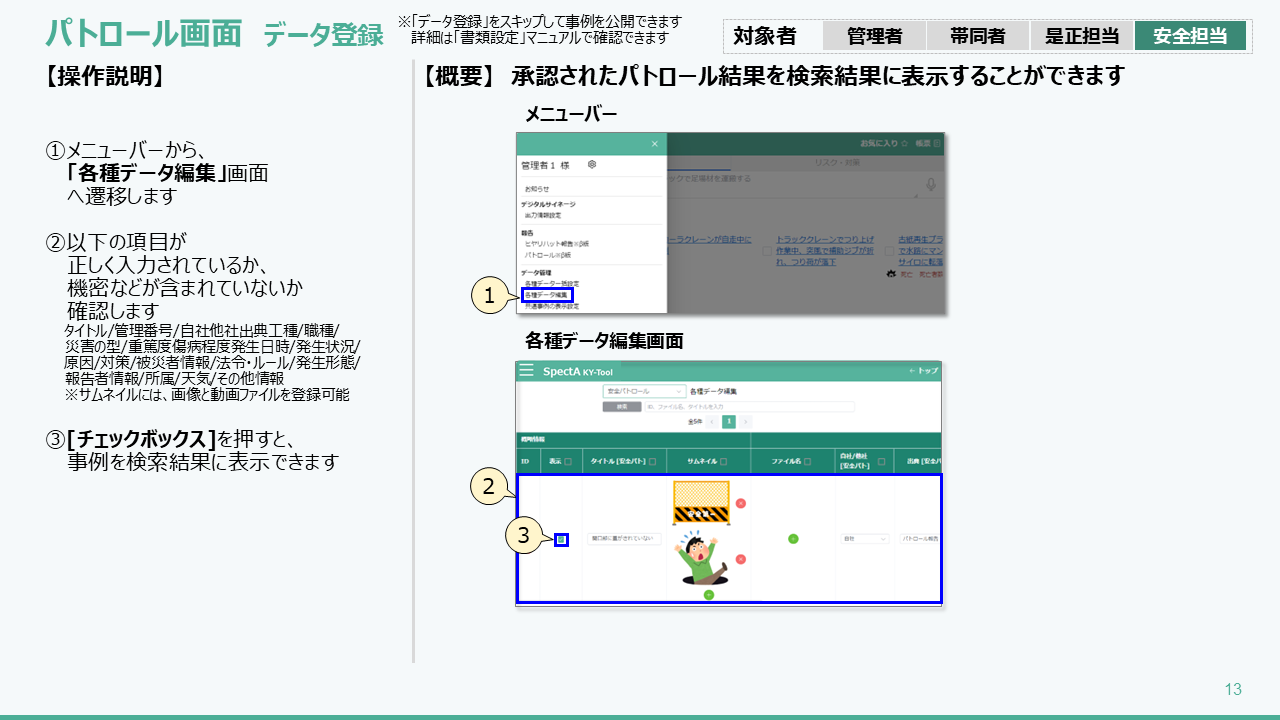Open the hamburger menu in SpectA header
The image size is (1280, 720).
point(526,371)
